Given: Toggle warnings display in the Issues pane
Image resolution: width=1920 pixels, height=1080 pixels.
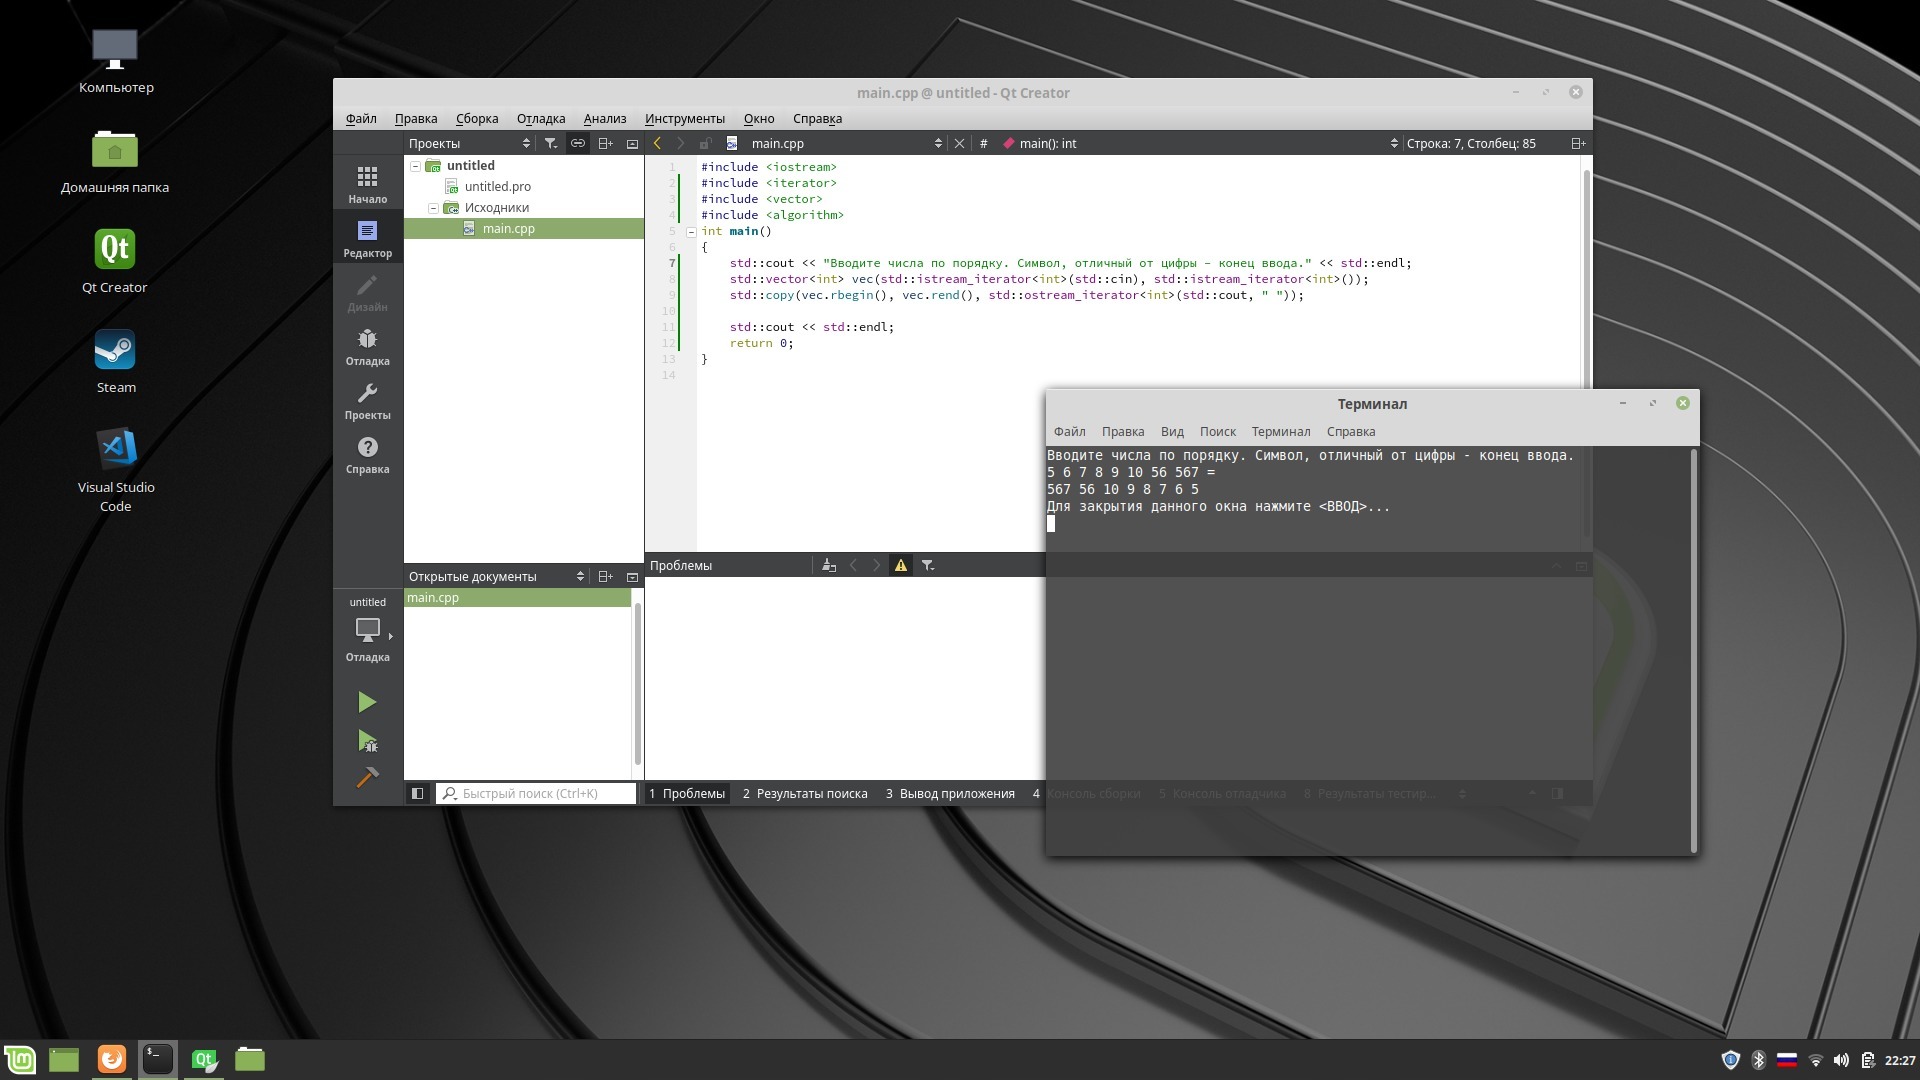Looking at the screenshot, I should point(901,566).
